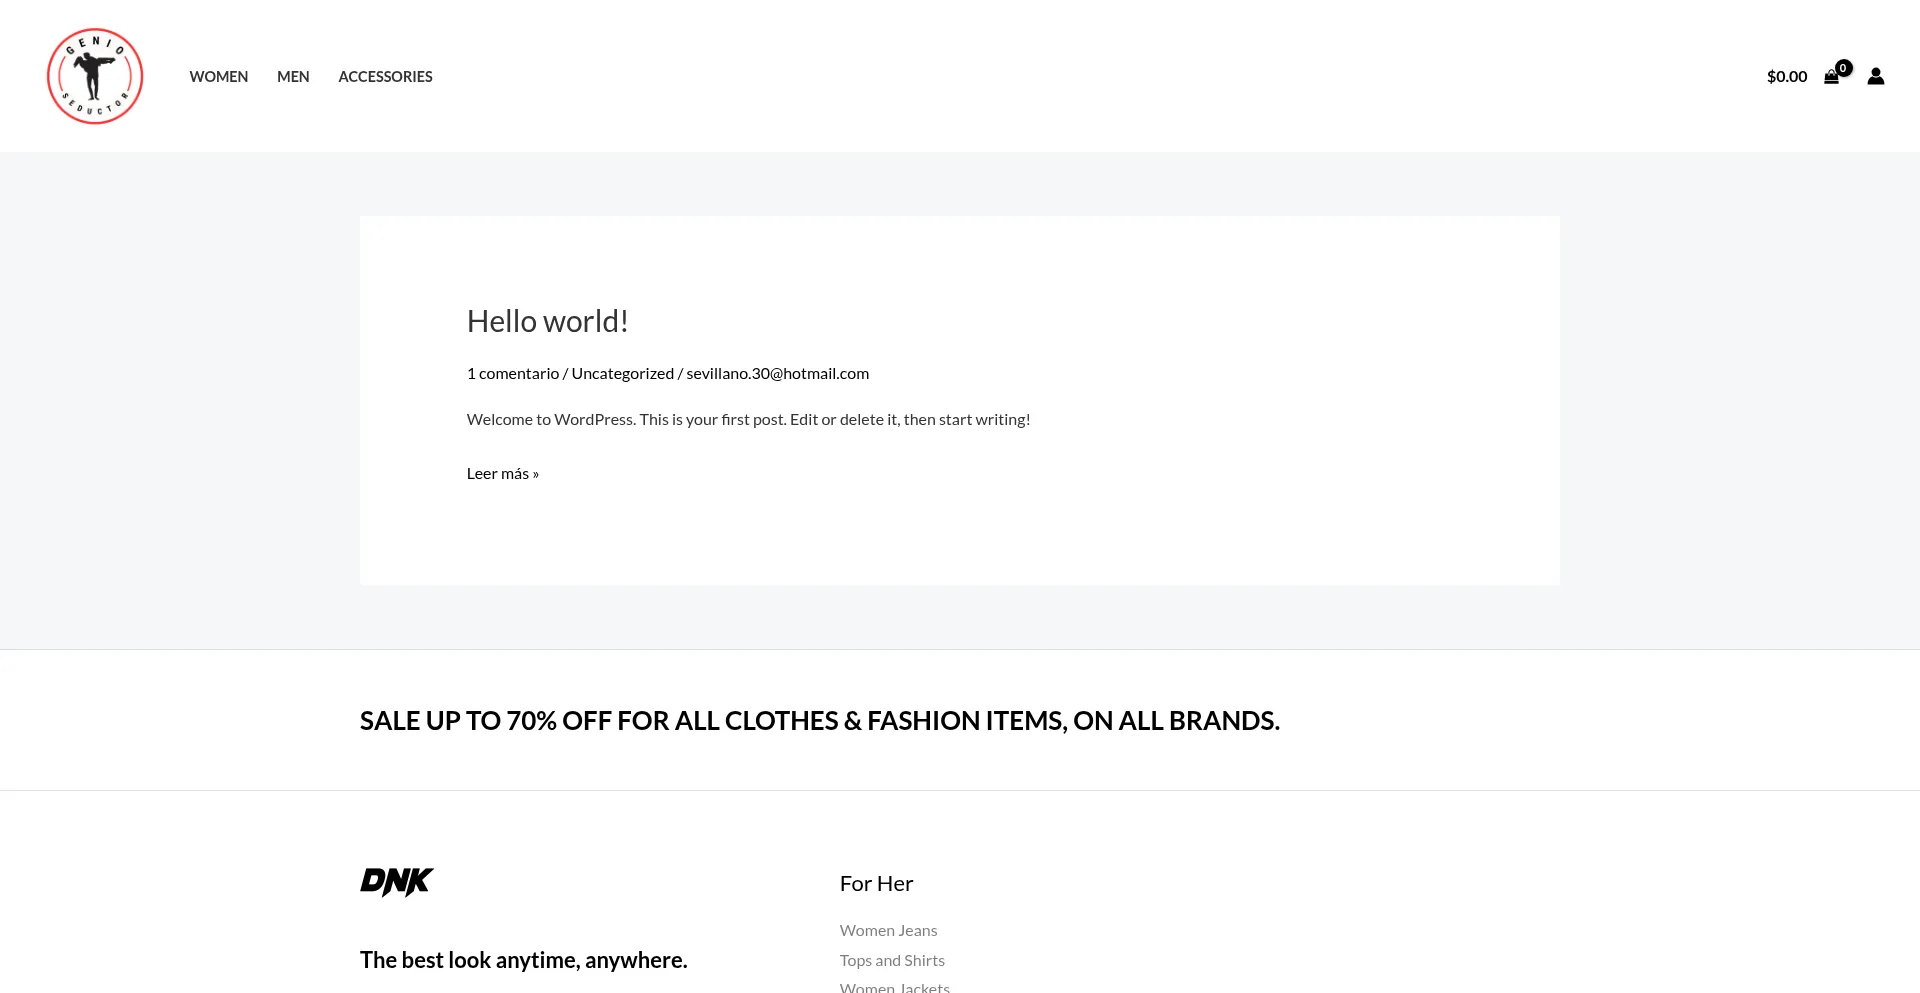Image resolution: width=1920 pixels, height=993 pixels.
Task: Click the 'For Her' footer heading
Action: [x=876, y=883]
